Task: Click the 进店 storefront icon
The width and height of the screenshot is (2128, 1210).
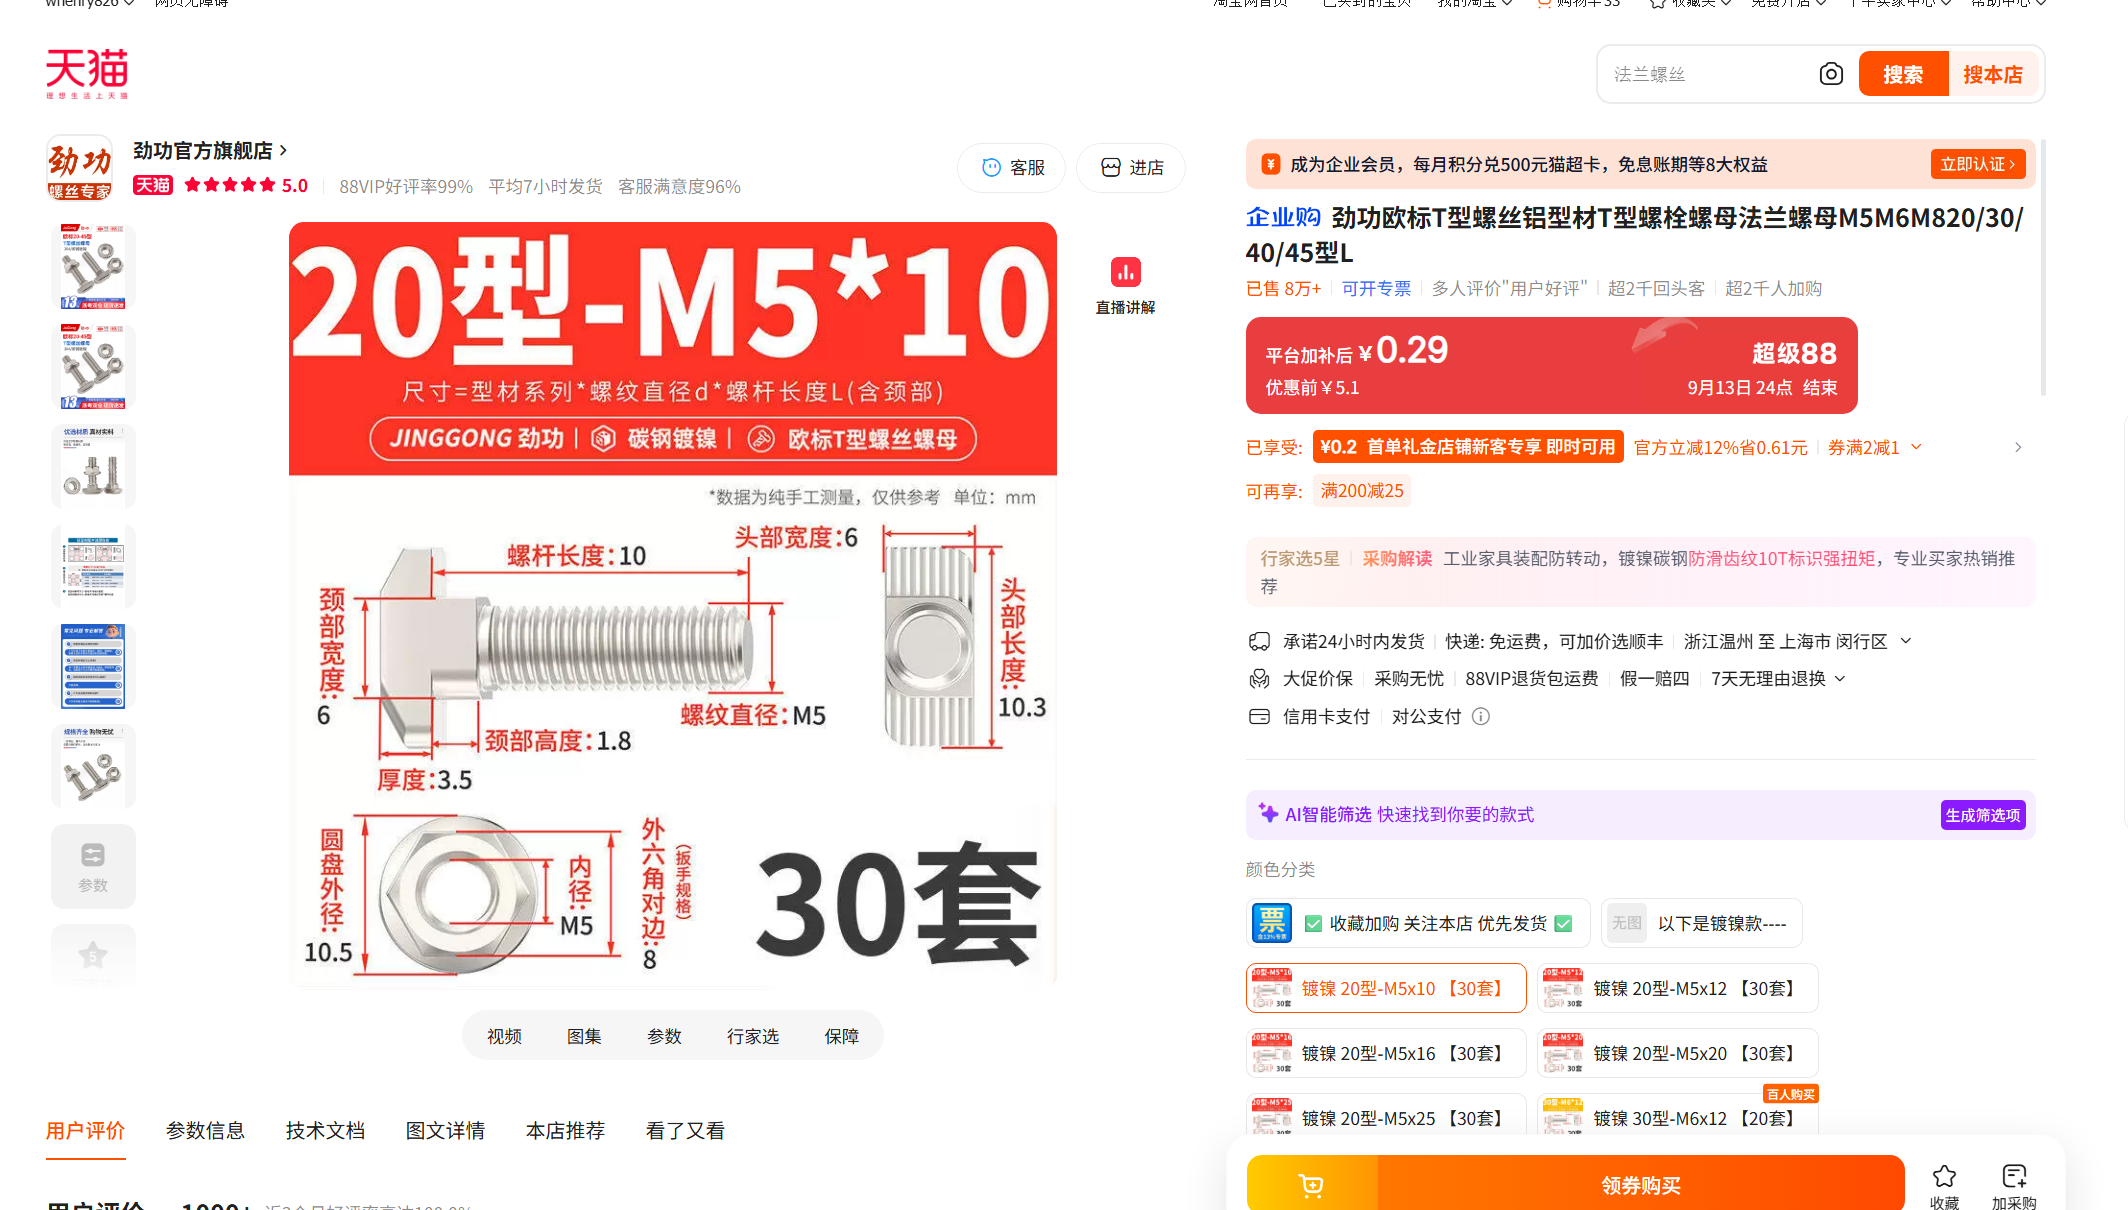Action: tap(1111, 168)
